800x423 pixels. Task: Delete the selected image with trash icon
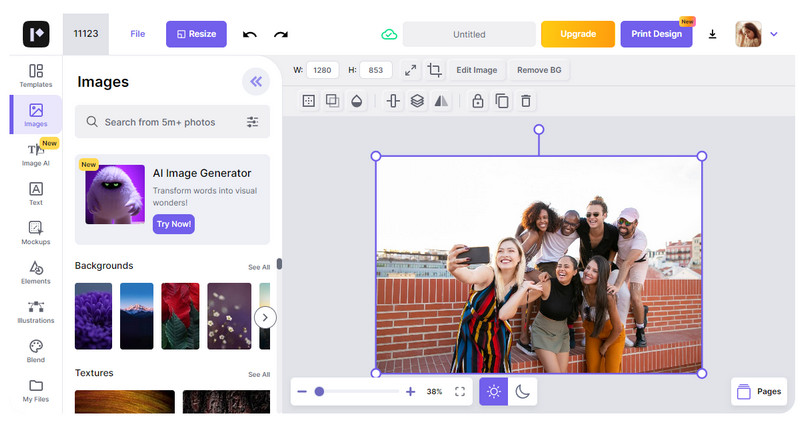click(x=526, y=101)
